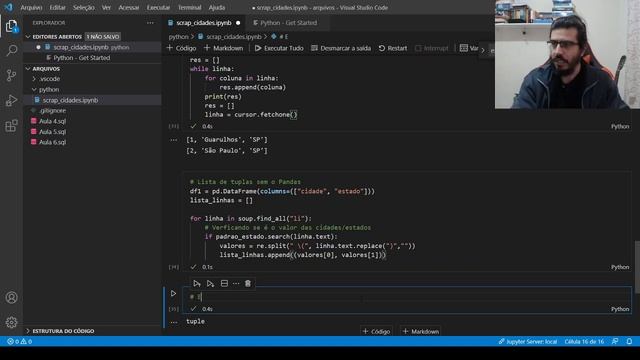Click the editor vertical scrollbar thumb
The height and width of the screenshot is (360, 640).
point(637,266)
